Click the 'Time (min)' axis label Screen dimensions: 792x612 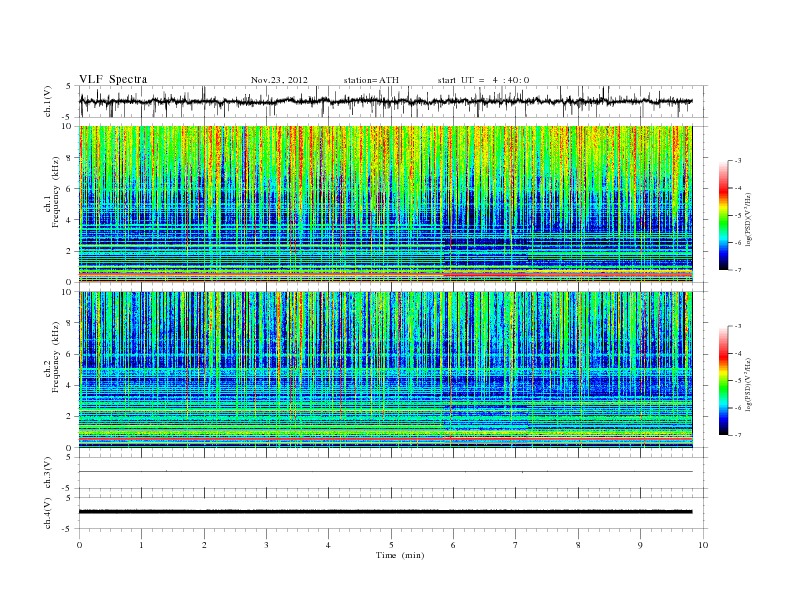point(400,555)
